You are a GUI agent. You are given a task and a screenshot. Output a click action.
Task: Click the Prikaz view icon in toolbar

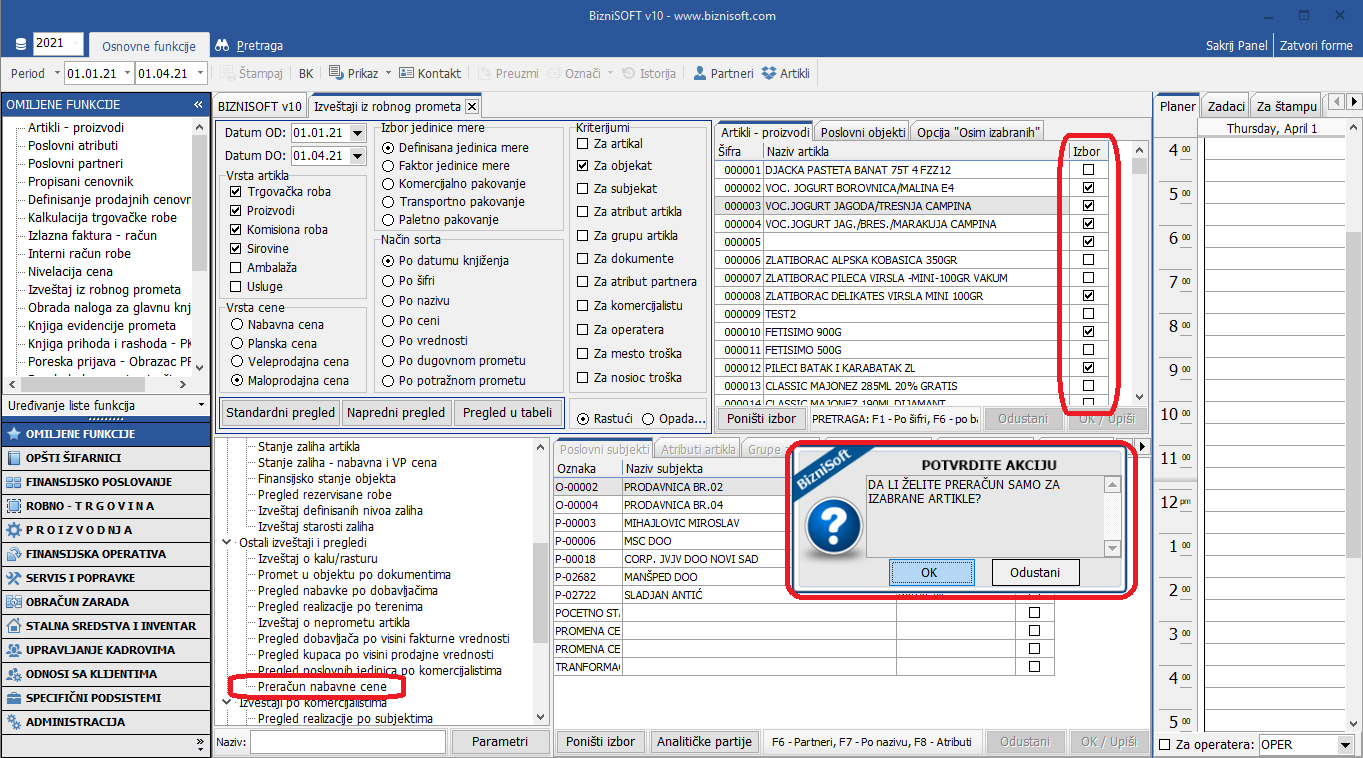(x=334, y=73)
